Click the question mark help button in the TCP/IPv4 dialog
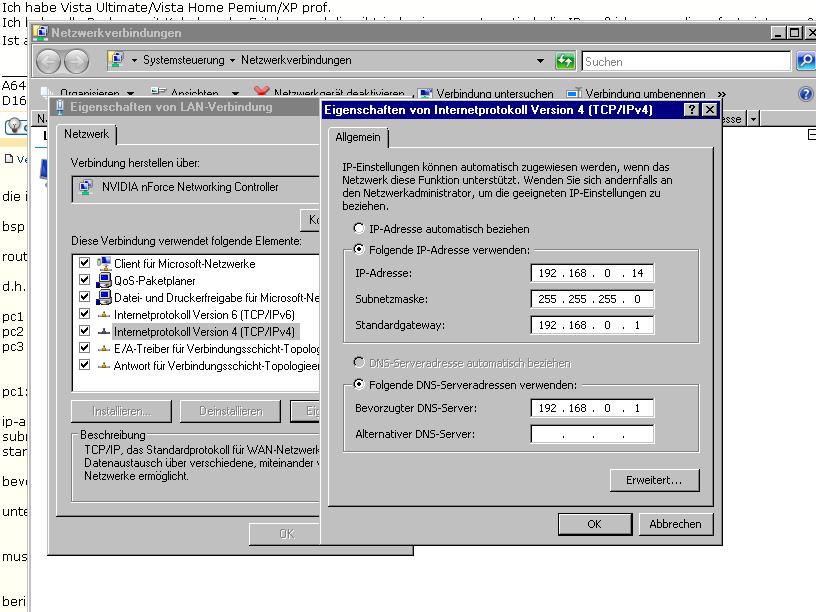 click(691, 110)
